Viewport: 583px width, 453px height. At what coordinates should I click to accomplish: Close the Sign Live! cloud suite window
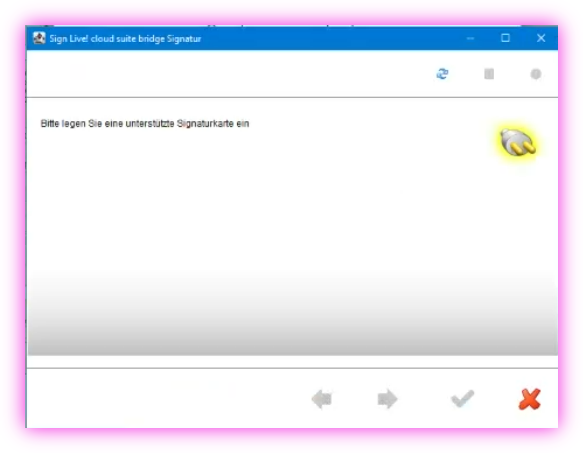tap(541, 38)
